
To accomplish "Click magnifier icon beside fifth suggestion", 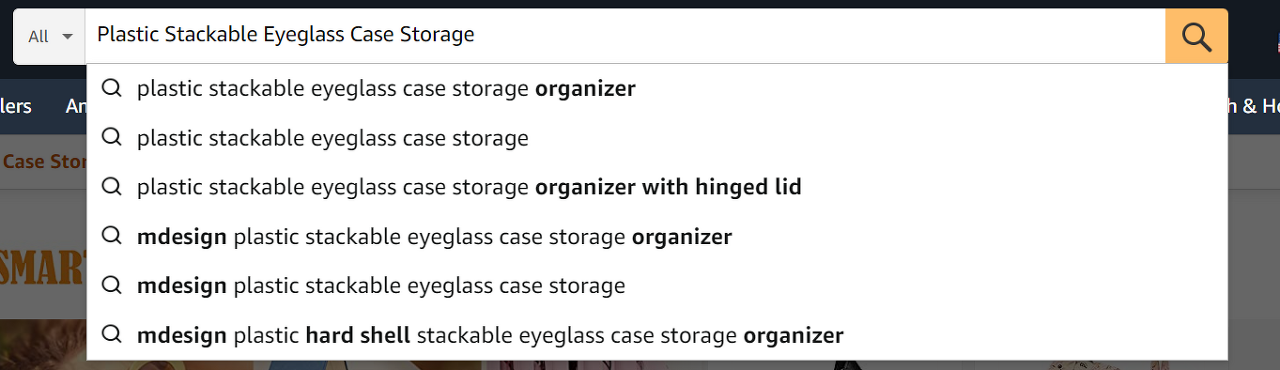I will tap(112, 285).
